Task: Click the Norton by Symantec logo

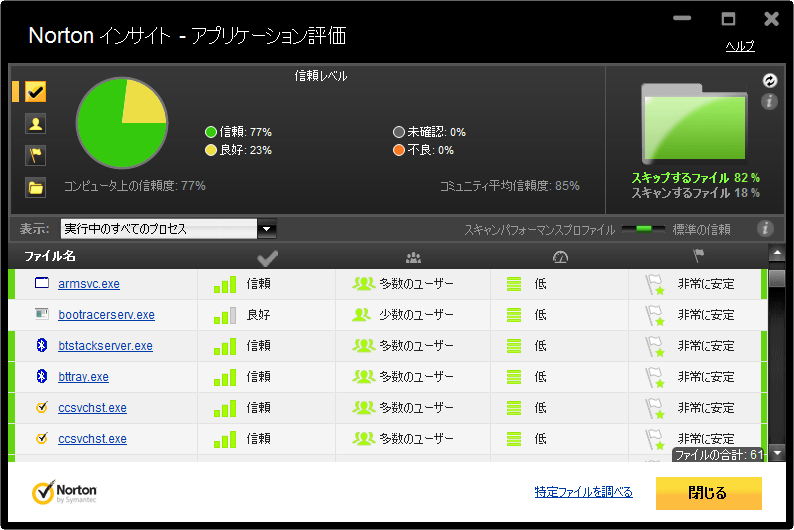Action: tap(64, 493)
